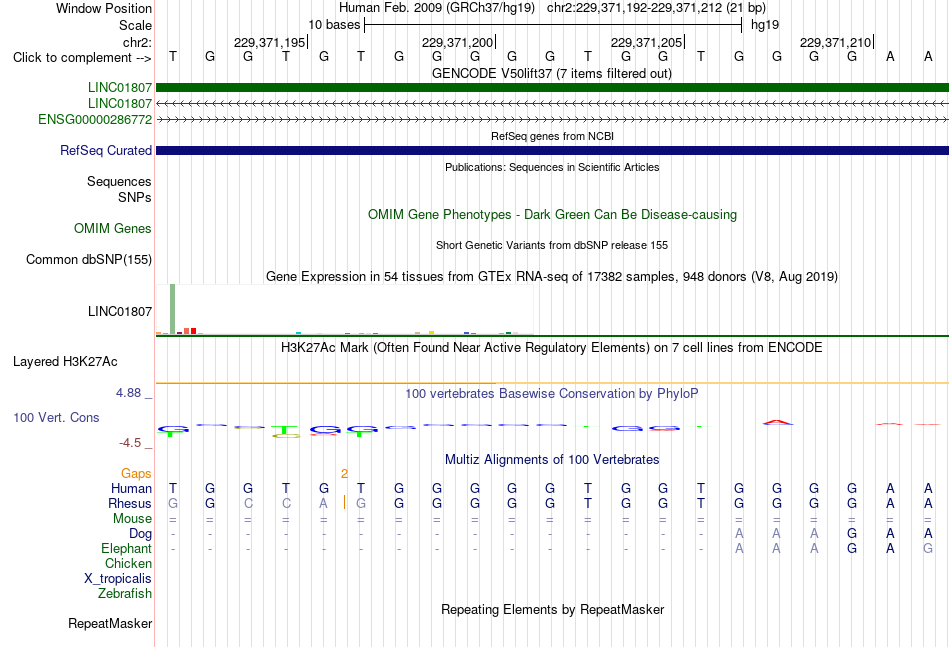Click the solid green LINC01807 gene bar
Viewport: 950px width, 647px height.
(x=552, y=87)
